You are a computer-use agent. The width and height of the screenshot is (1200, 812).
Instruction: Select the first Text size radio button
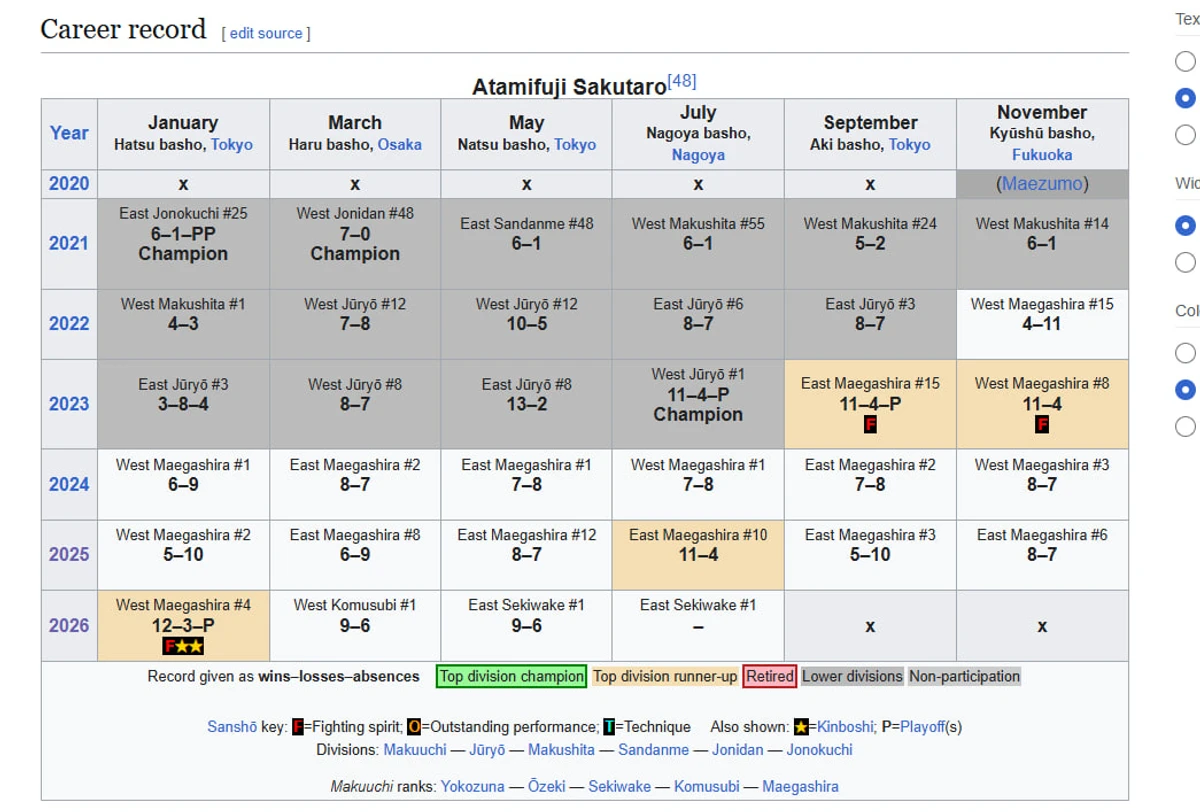pos(1185,62)
